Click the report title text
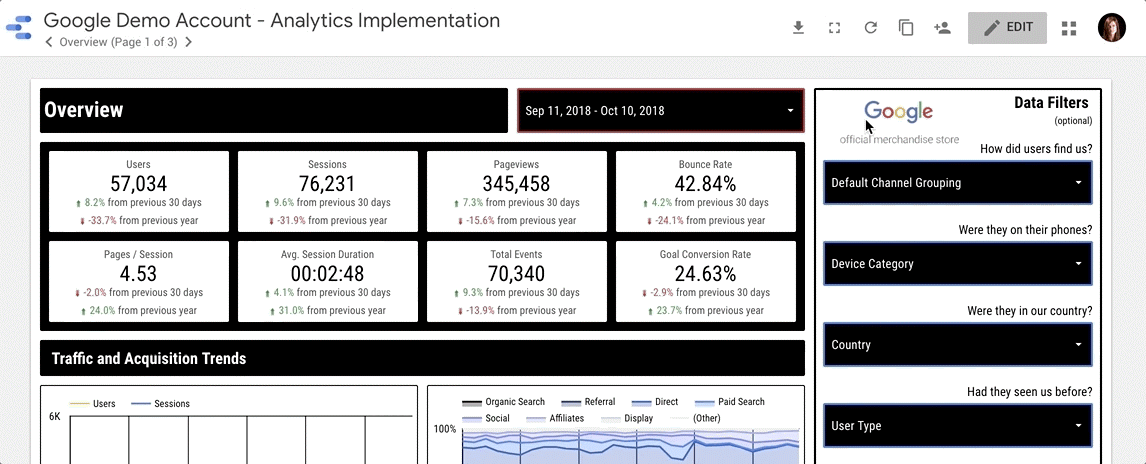The height and width of the screenshot is (464, 1146). pyautogui.click(x=272, y=20)
